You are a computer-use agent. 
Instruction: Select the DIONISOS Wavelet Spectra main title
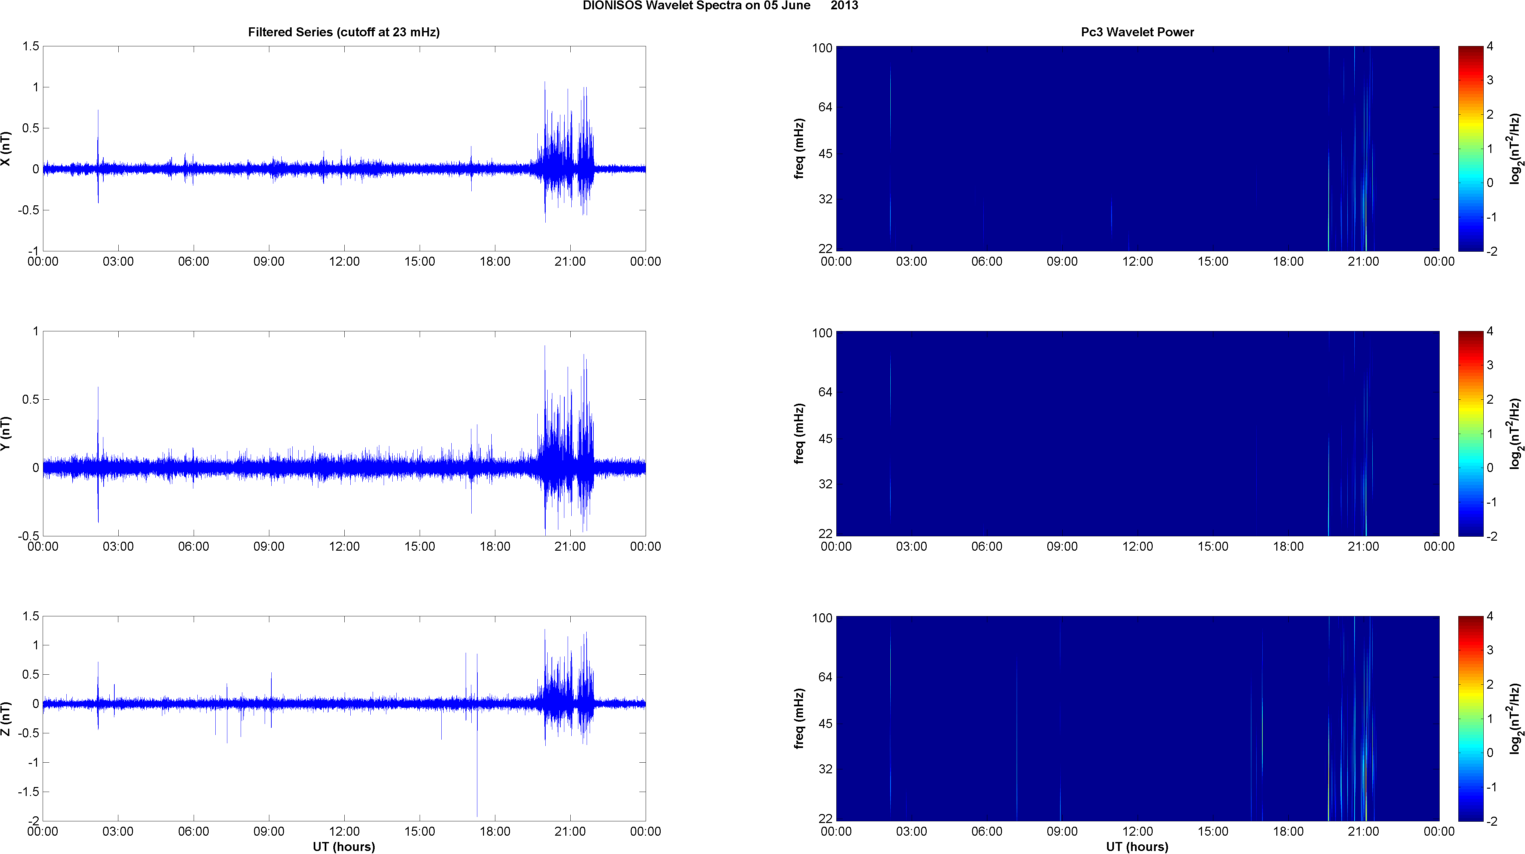[x=720, y=6]
